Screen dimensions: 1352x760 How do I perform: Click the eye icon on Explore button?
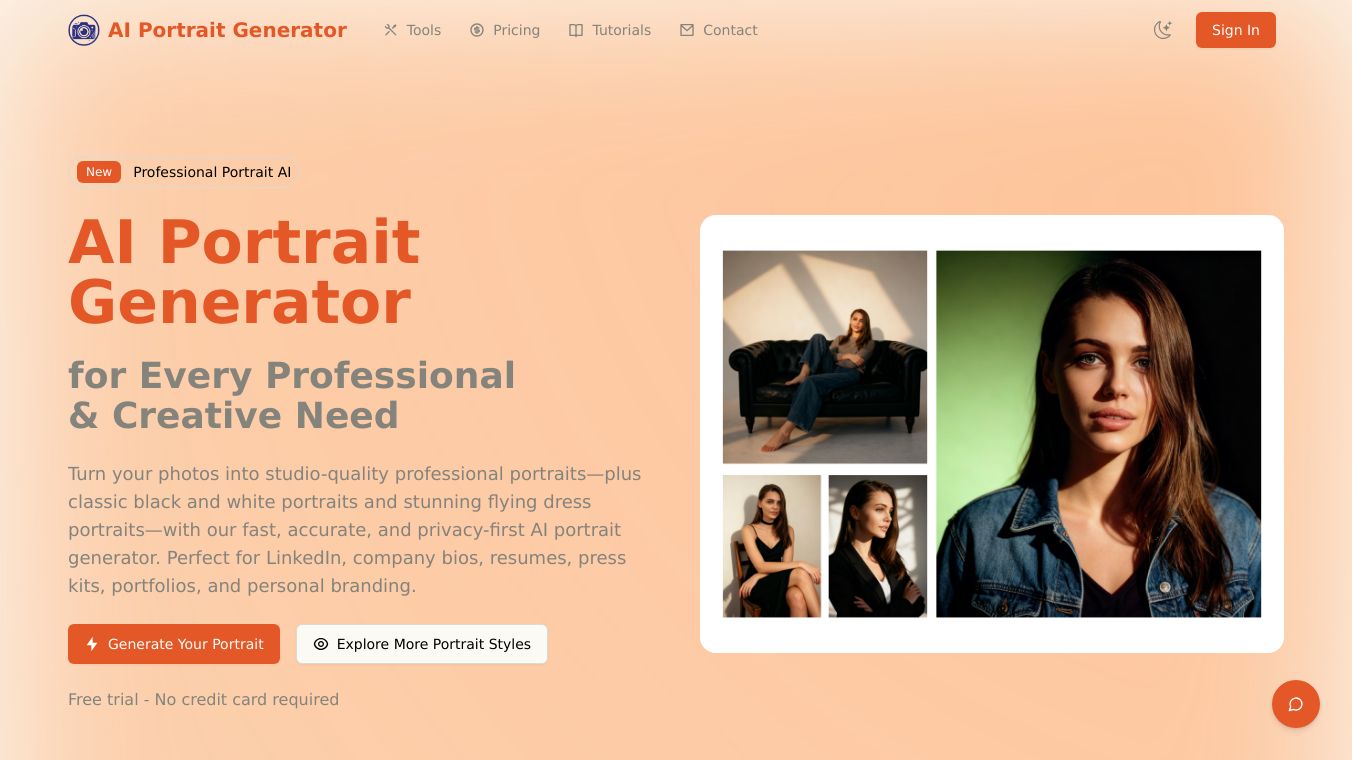pyautogui.click(x=321, y=644)
